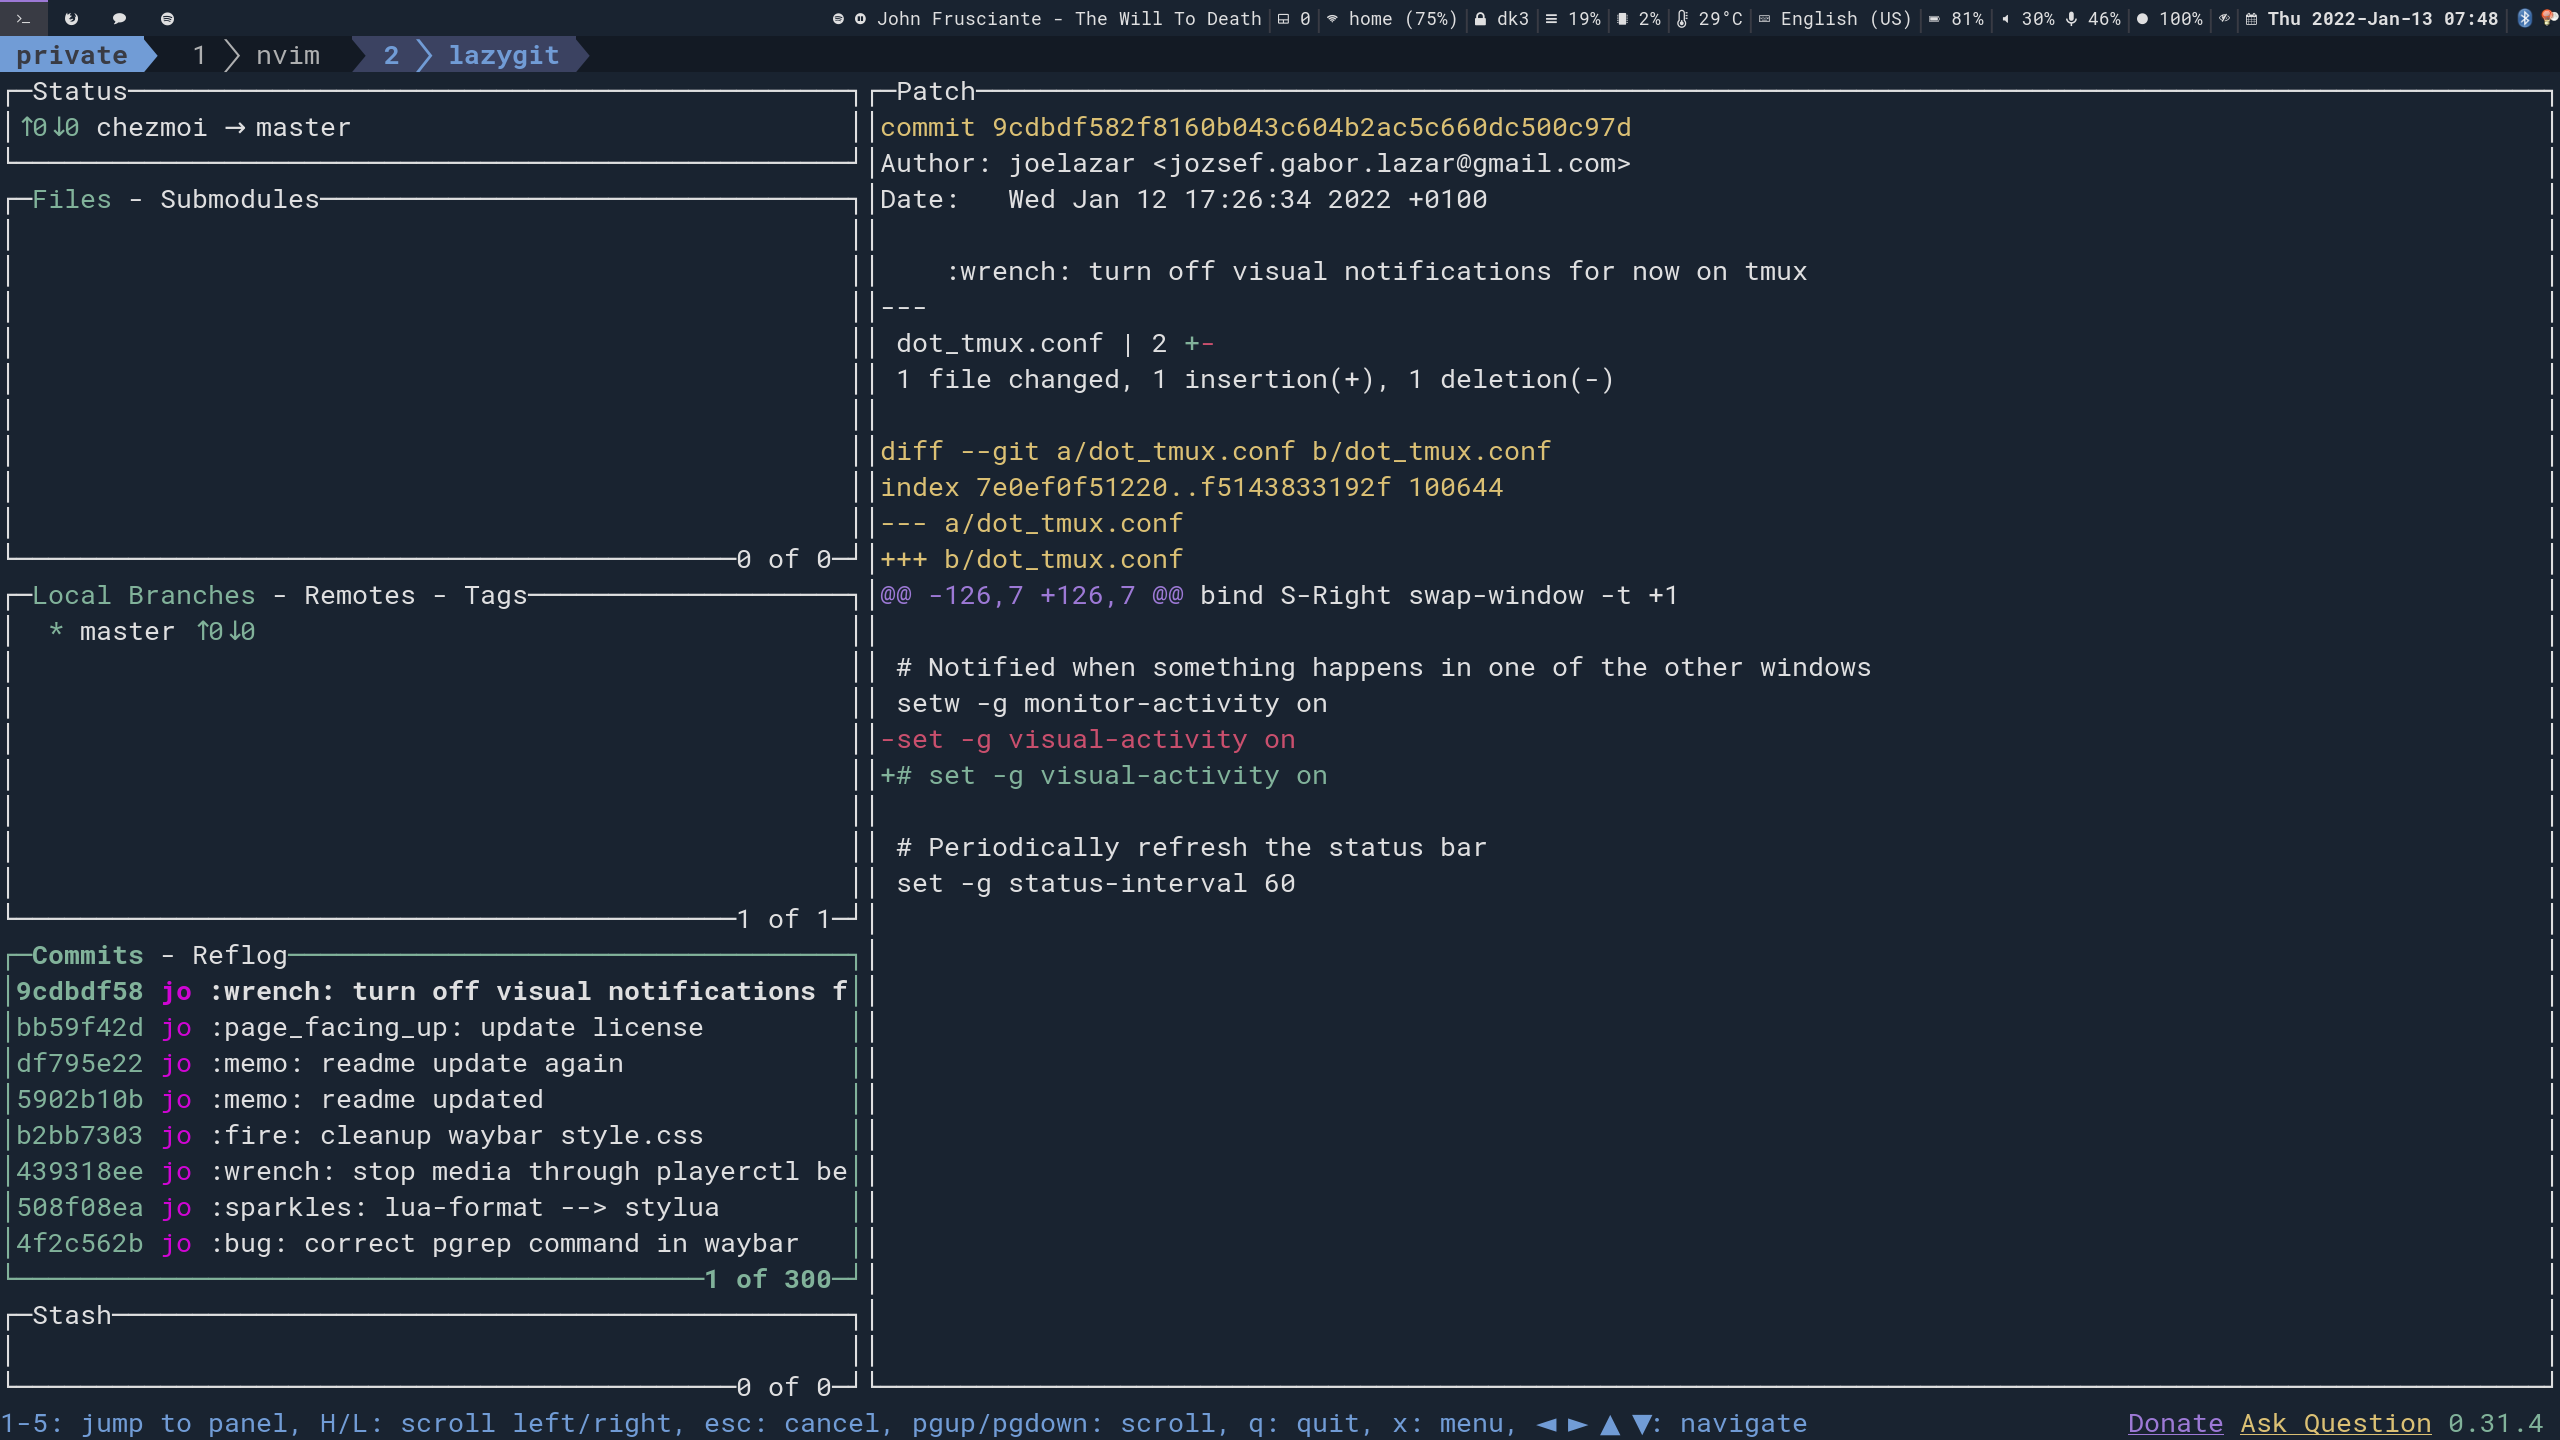Select commit bb59f42d update license
Screen dimensions: 2560x1440
[x=430, y=1027]
